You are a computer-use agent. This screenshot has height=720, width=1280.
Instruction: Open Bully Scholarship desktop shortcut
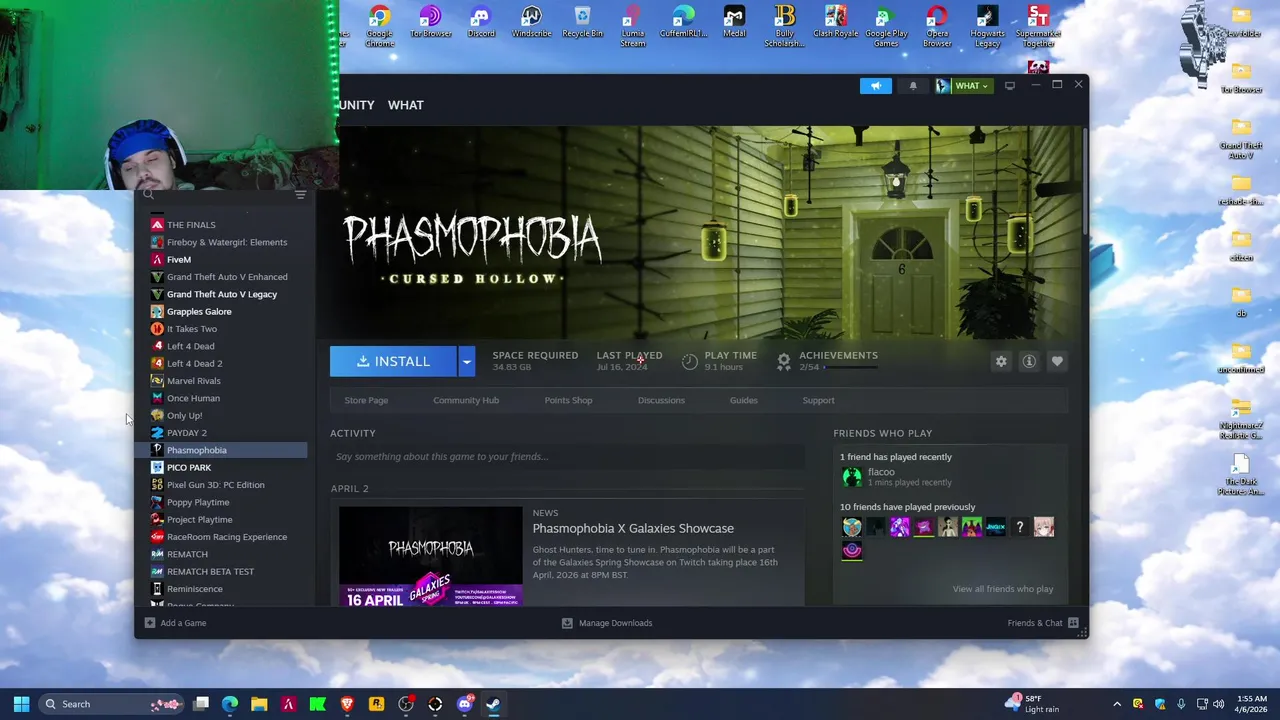tap(785, 26)
